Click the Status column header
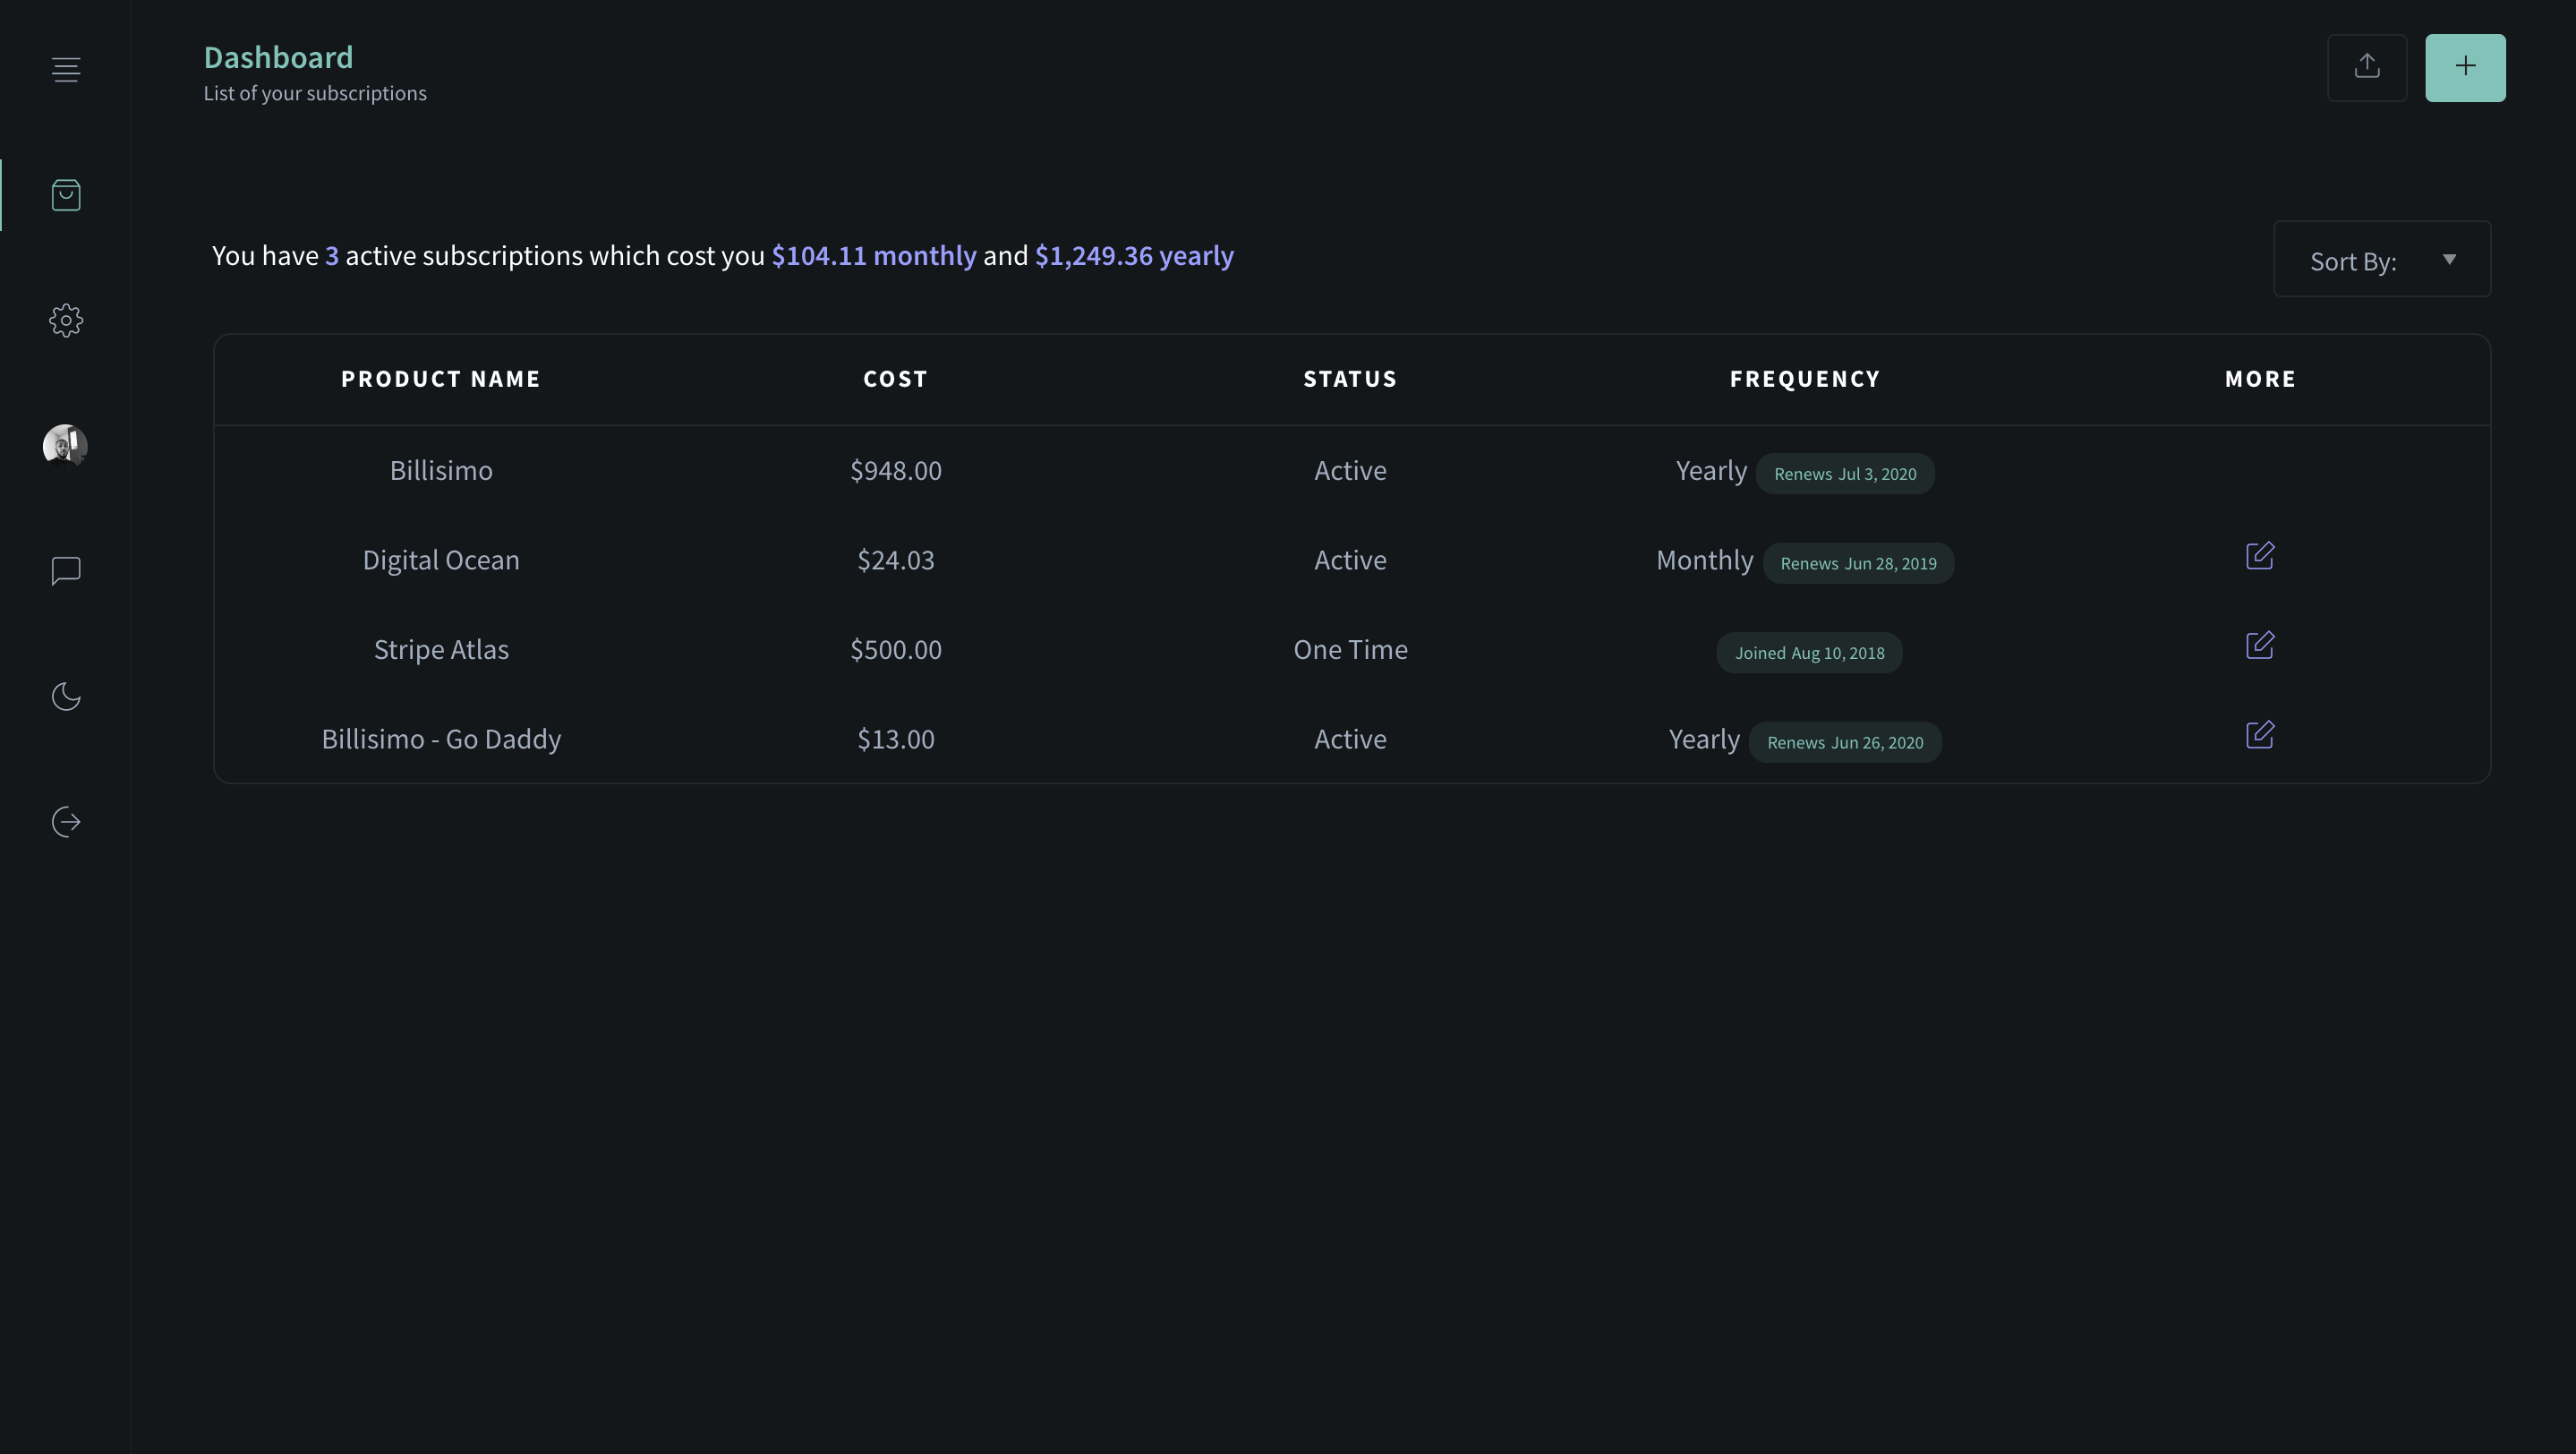Screen dimensions: 2576x1454 pyautogui.click(x=1349, y=379)
